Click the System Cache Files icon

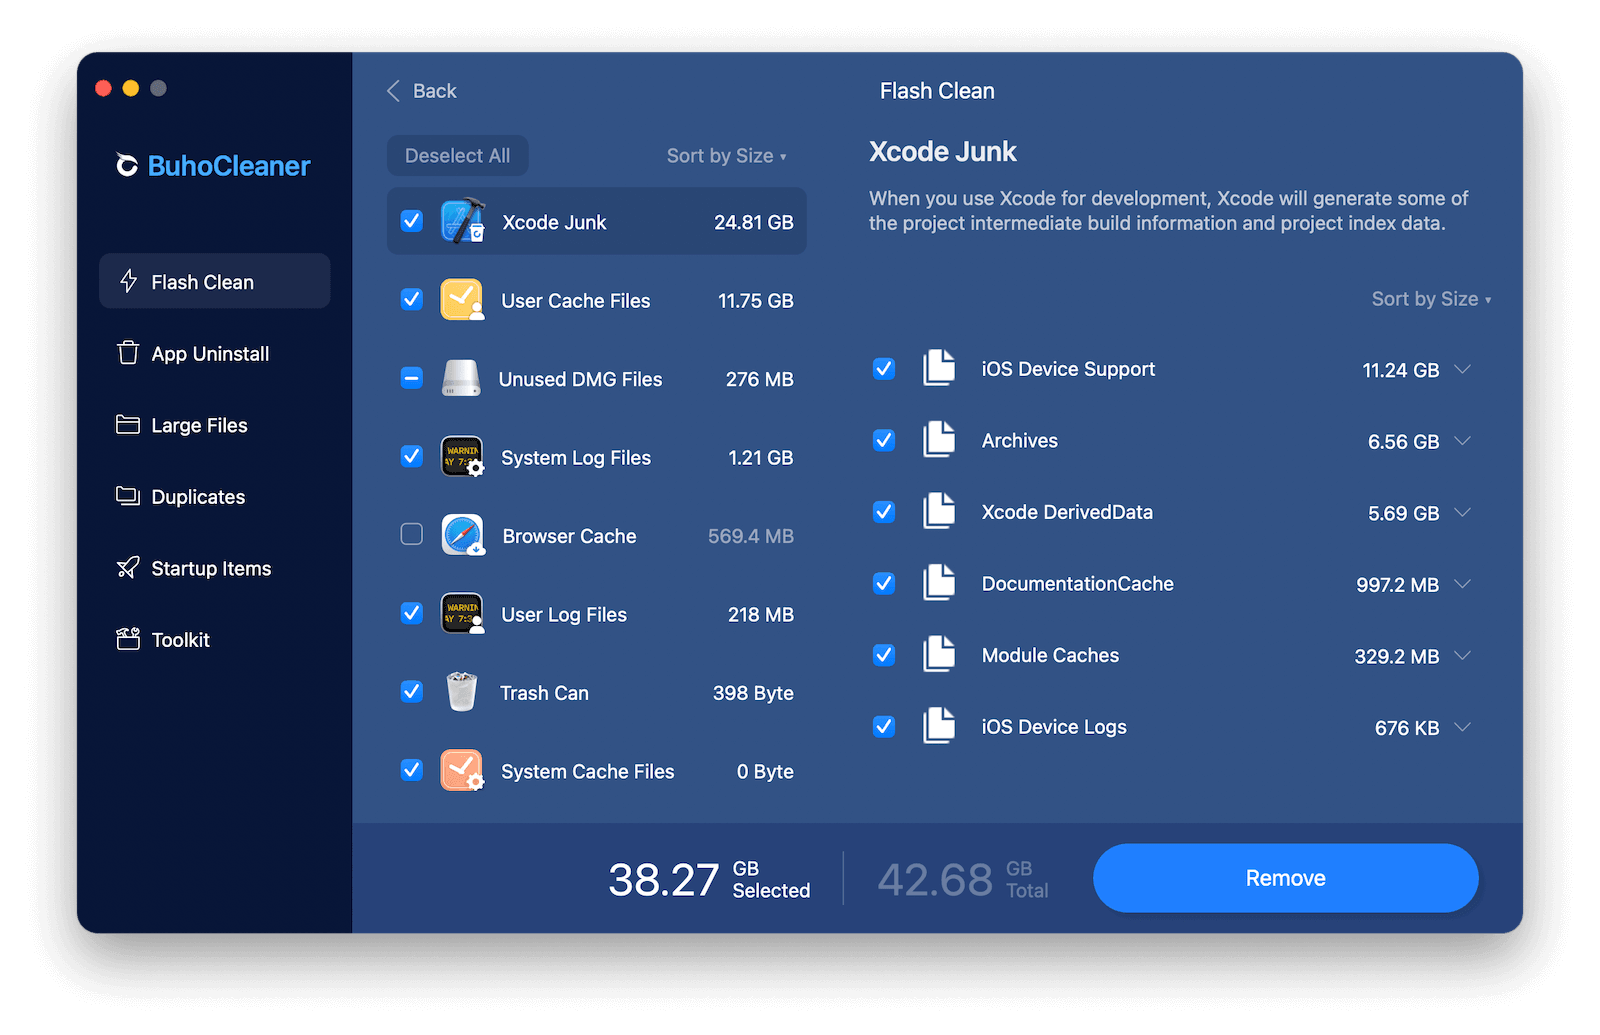click(x=462, y=771)
